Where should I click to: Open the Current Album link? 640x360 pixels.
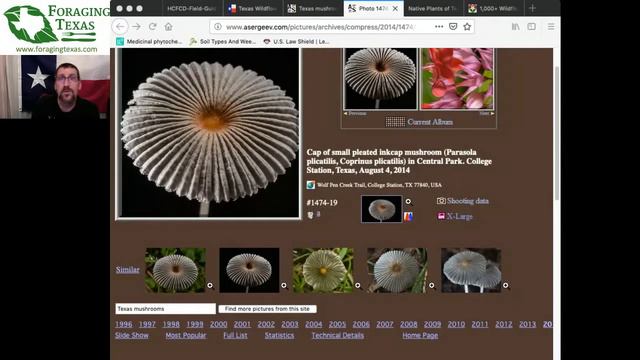(x=430, y=122)
